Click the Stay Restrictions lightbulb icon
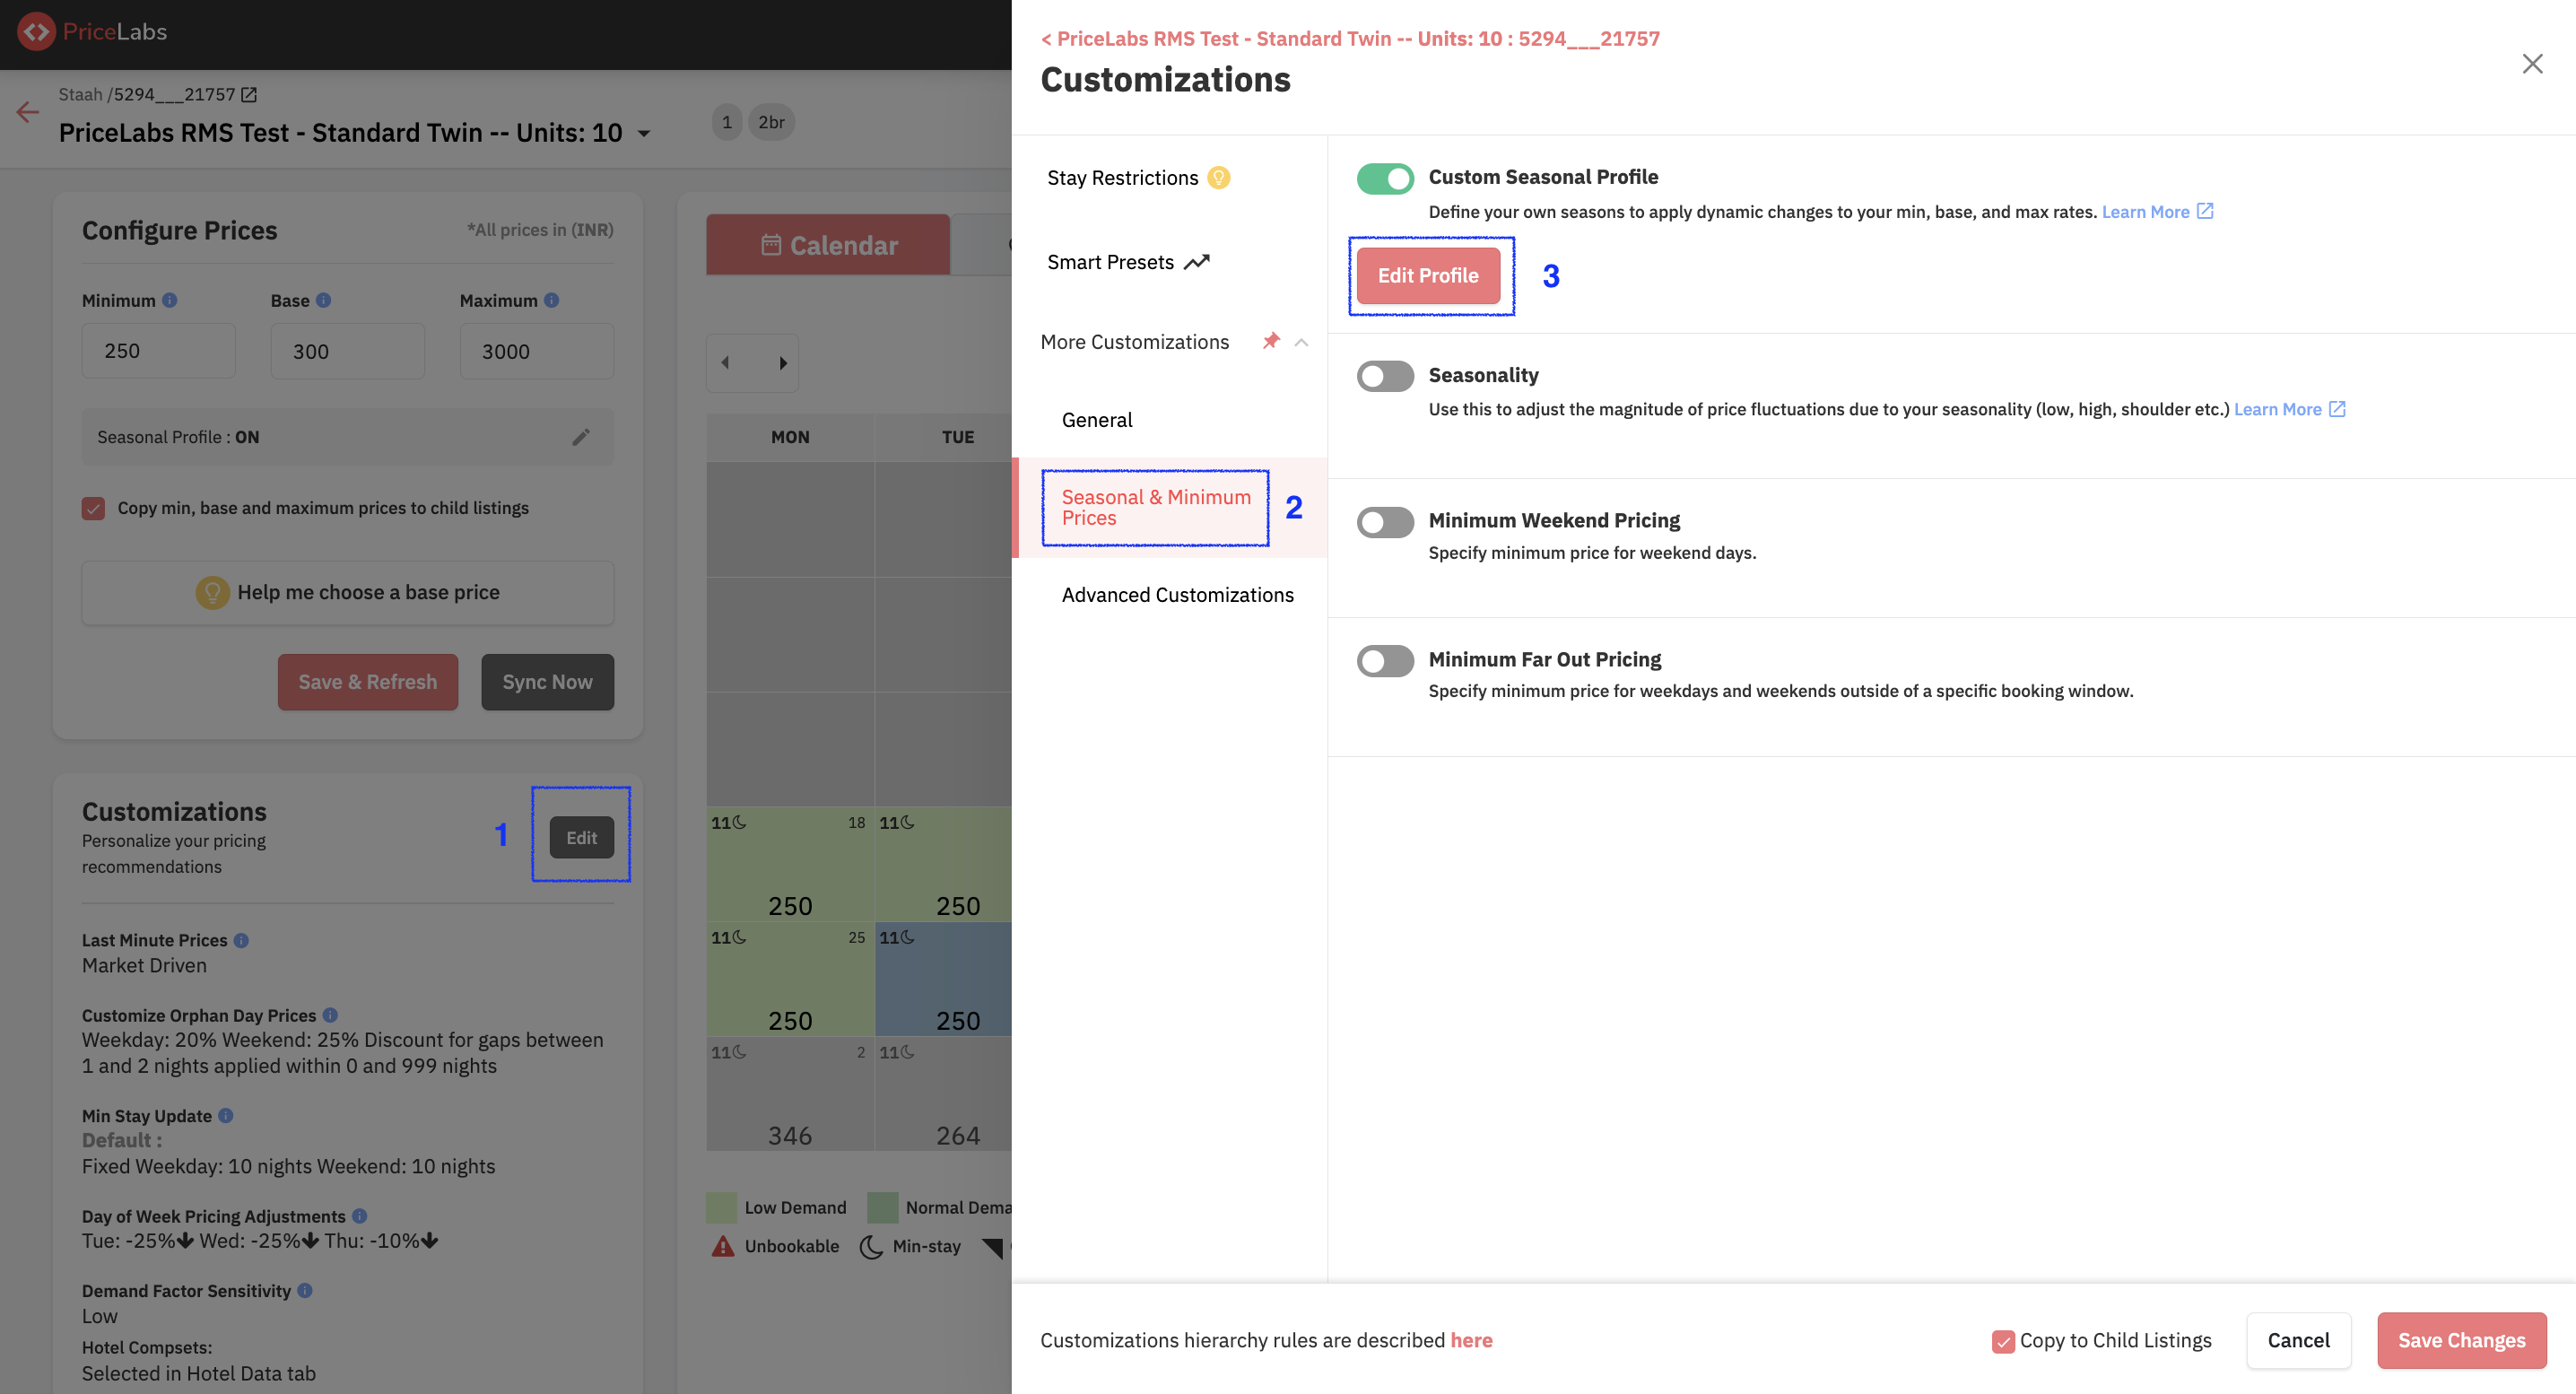The image size is (2576, 1394). pos(1218,178)
